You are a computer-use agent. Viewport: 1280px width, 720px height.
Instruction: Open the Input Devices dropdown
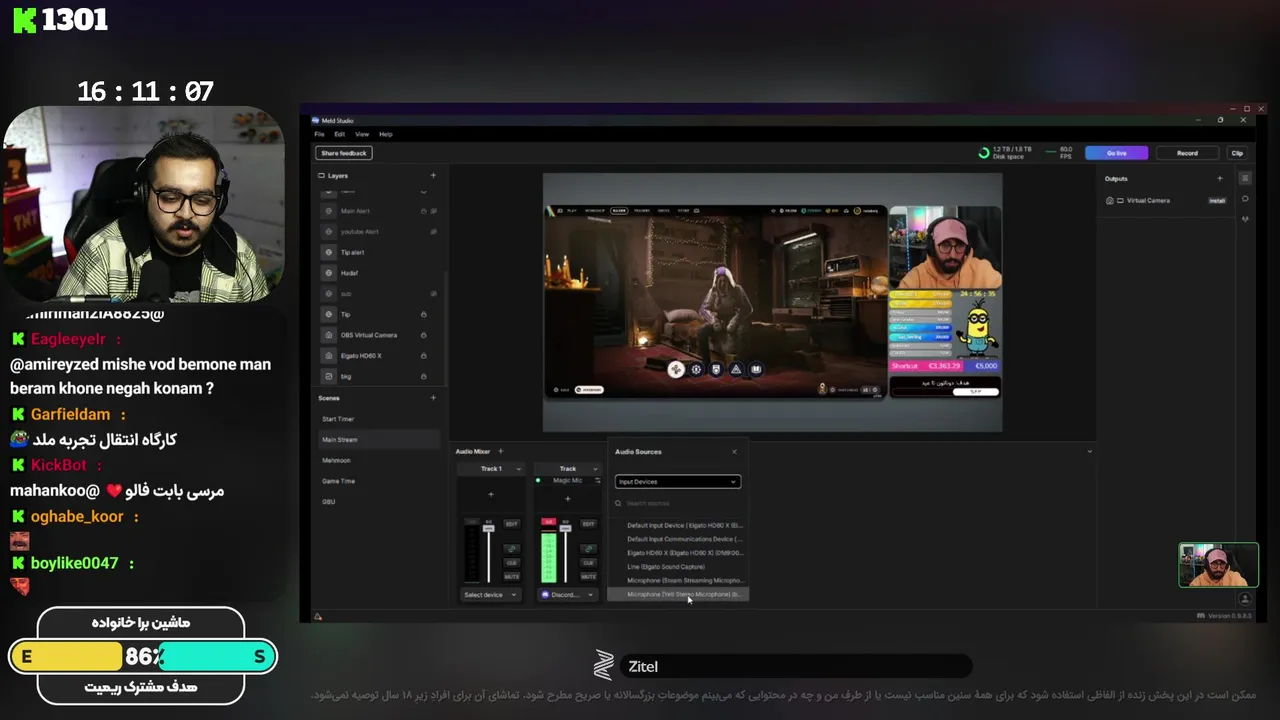(677, 482)
